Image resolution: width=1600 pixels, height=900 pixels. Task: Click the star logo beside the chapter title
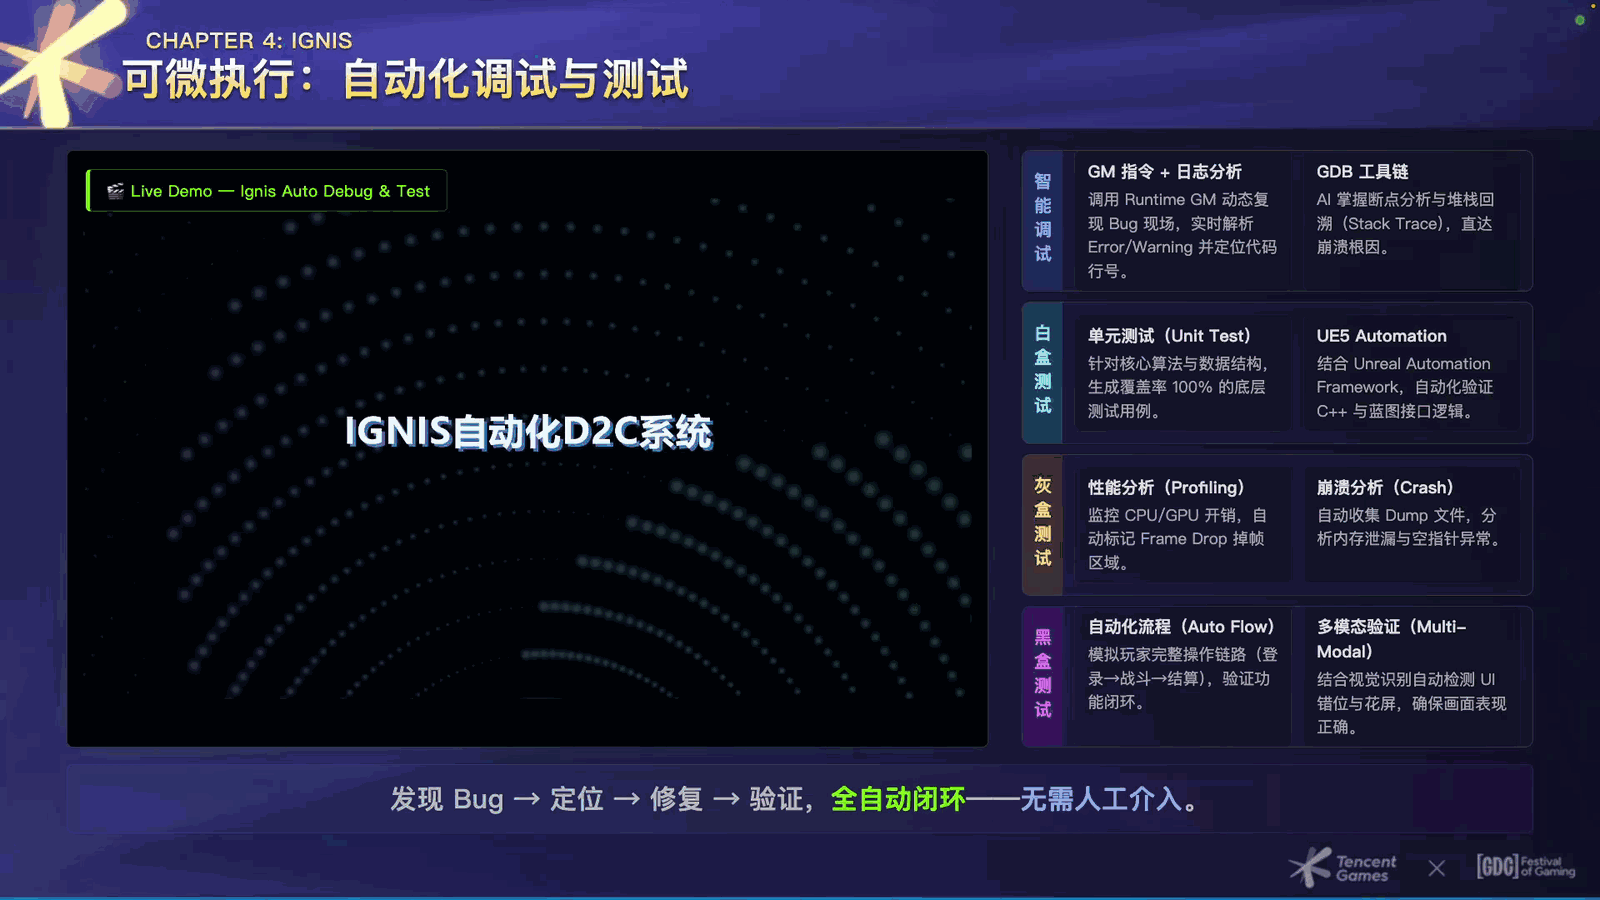point(60,62)
